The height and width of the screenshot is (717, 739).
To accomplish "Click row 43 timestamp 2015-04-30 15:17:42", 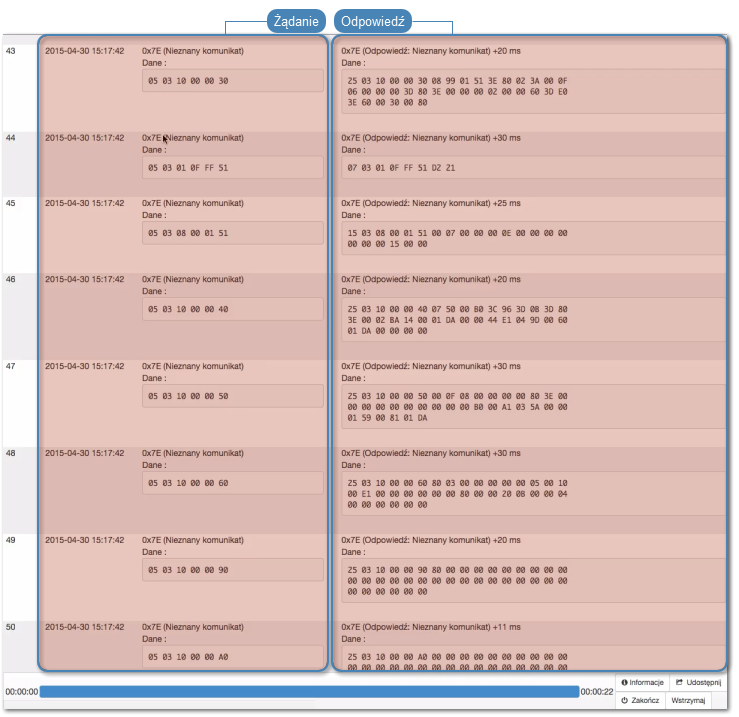I will [84, 51].
